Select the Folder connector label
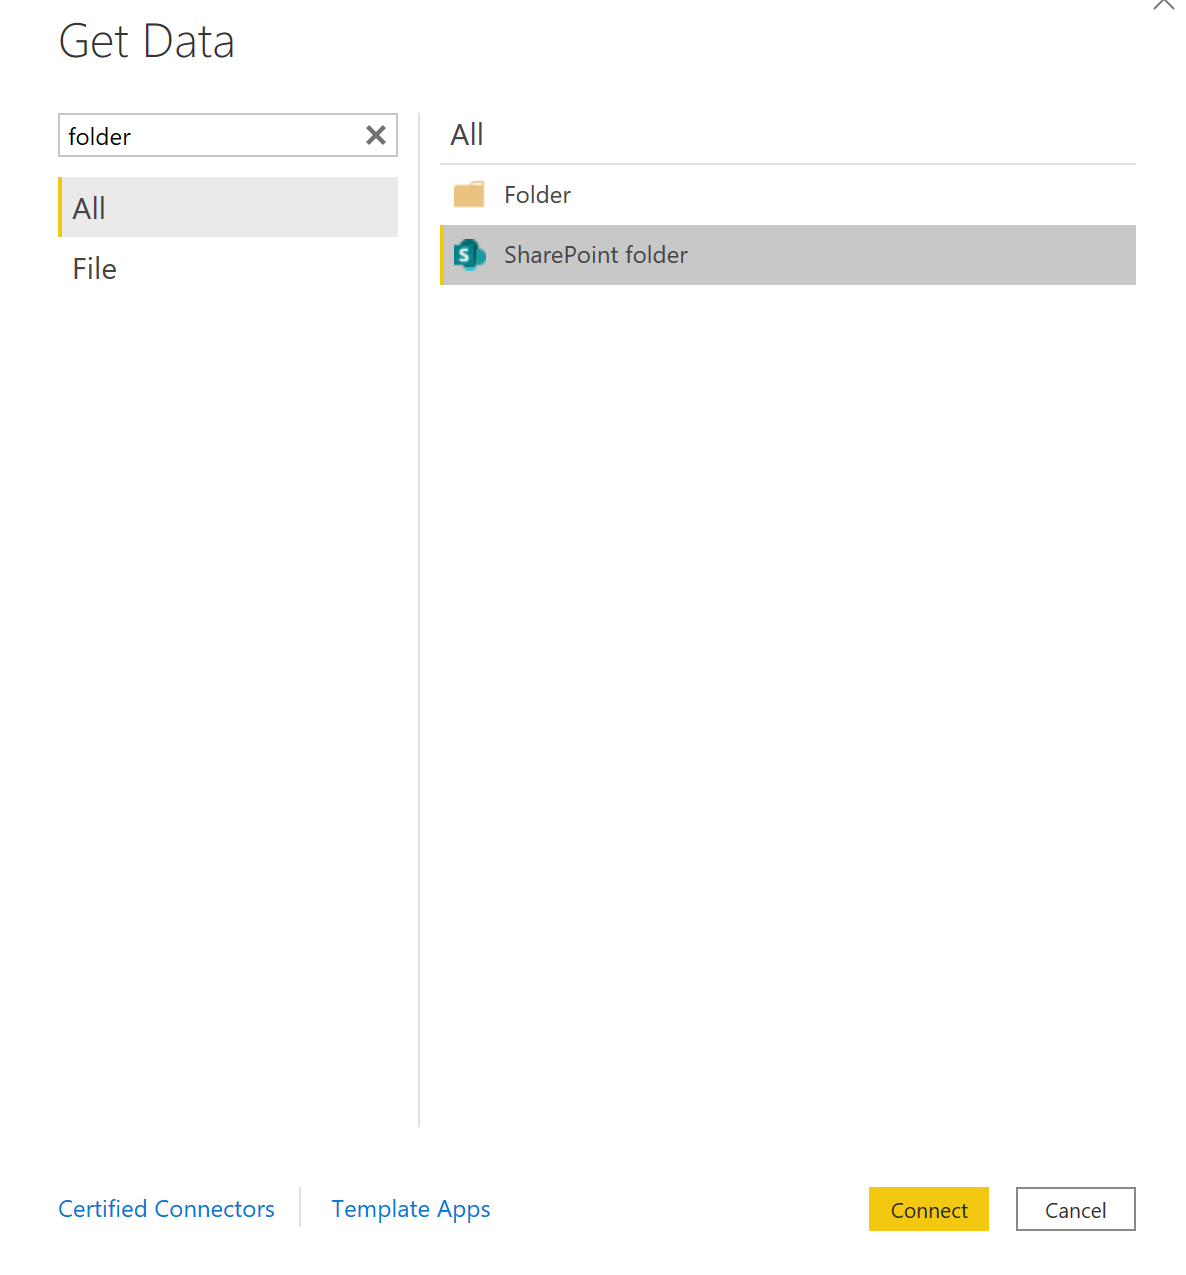Screen dimensions: 1186x1275 tap(537, 195)
